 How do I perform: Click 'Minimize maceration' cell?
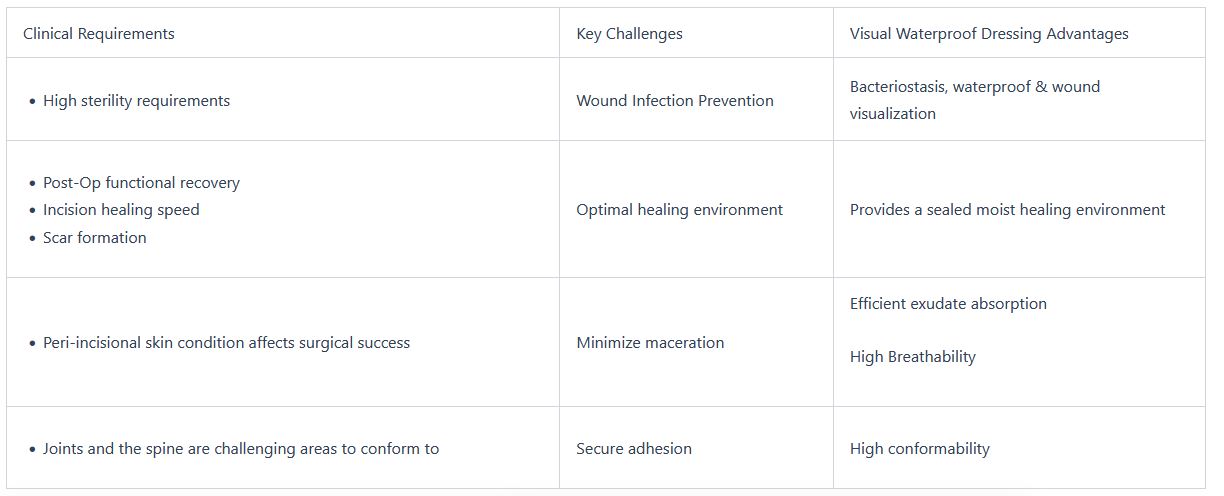point(650,343)
